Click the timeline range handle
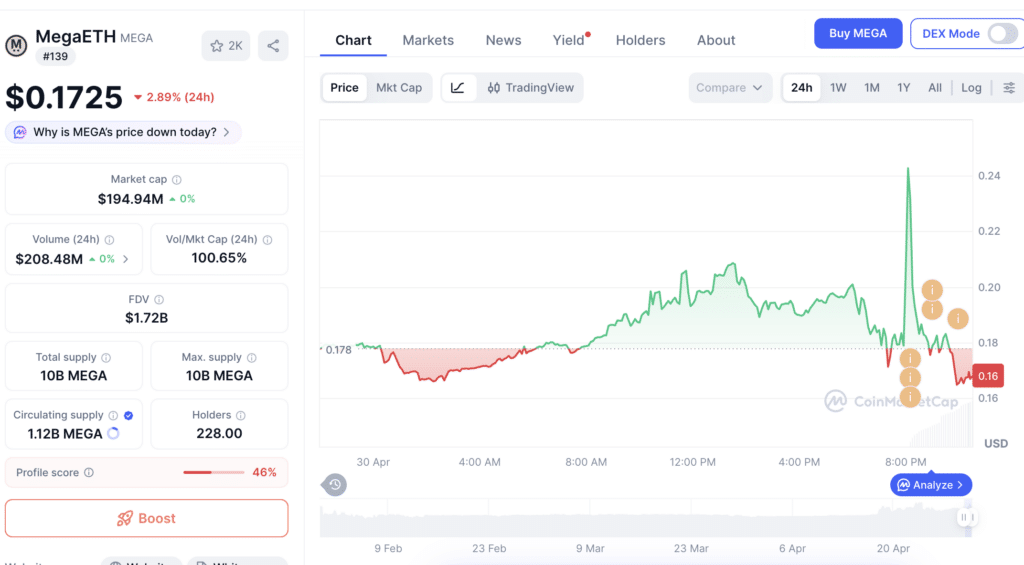 click(967, 517)
